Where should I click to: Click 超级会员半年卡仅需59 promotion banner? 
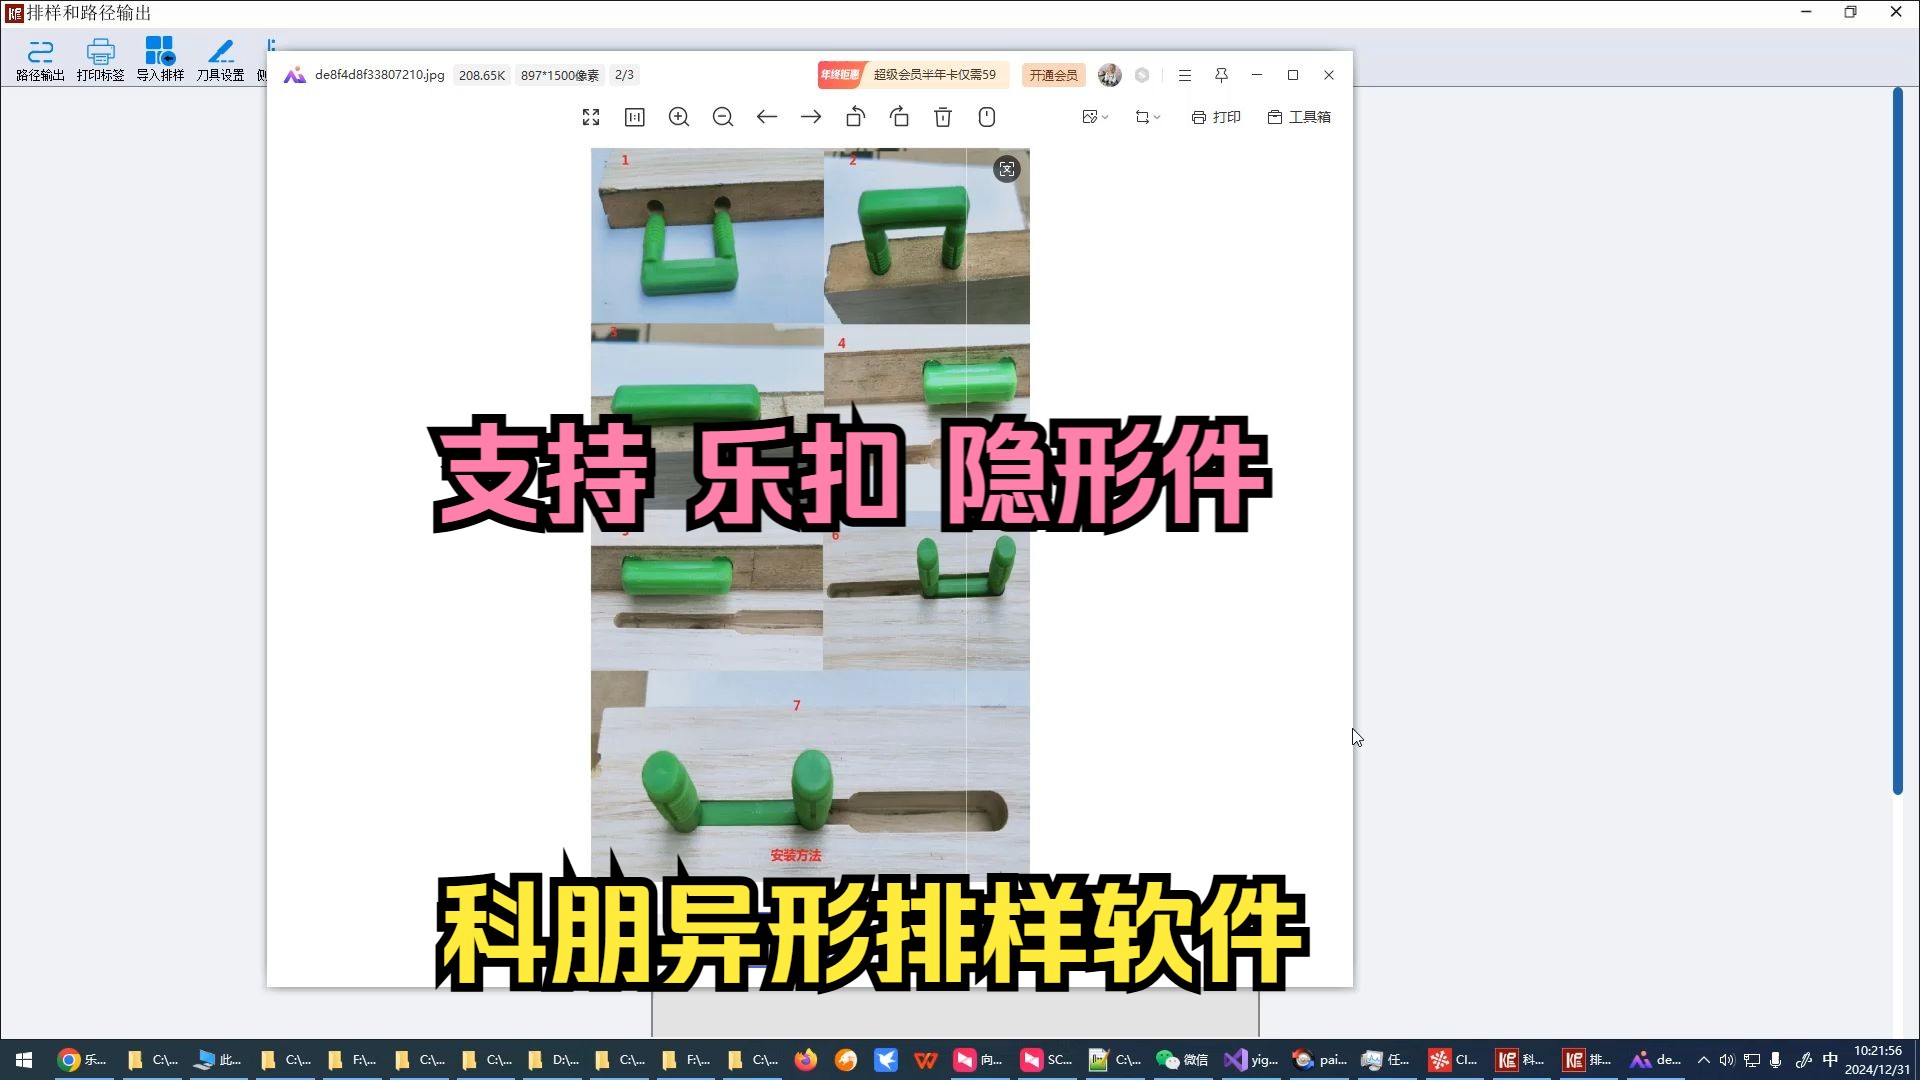[913, 75]
